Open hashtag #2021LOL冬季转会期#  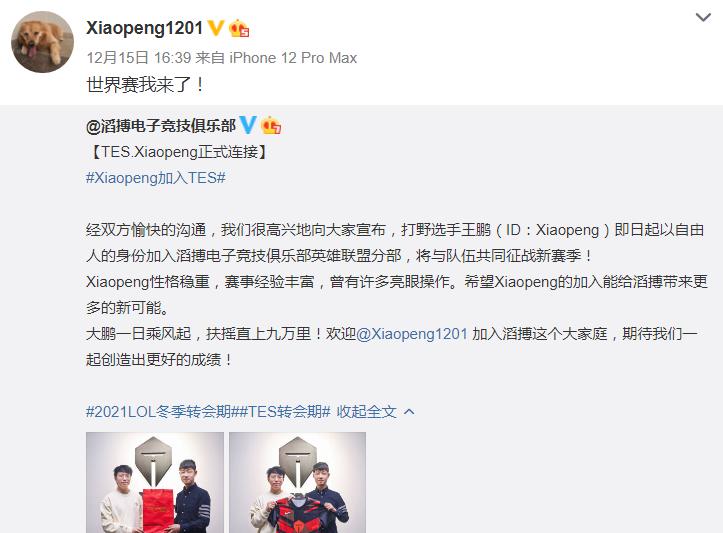point(162,411)
